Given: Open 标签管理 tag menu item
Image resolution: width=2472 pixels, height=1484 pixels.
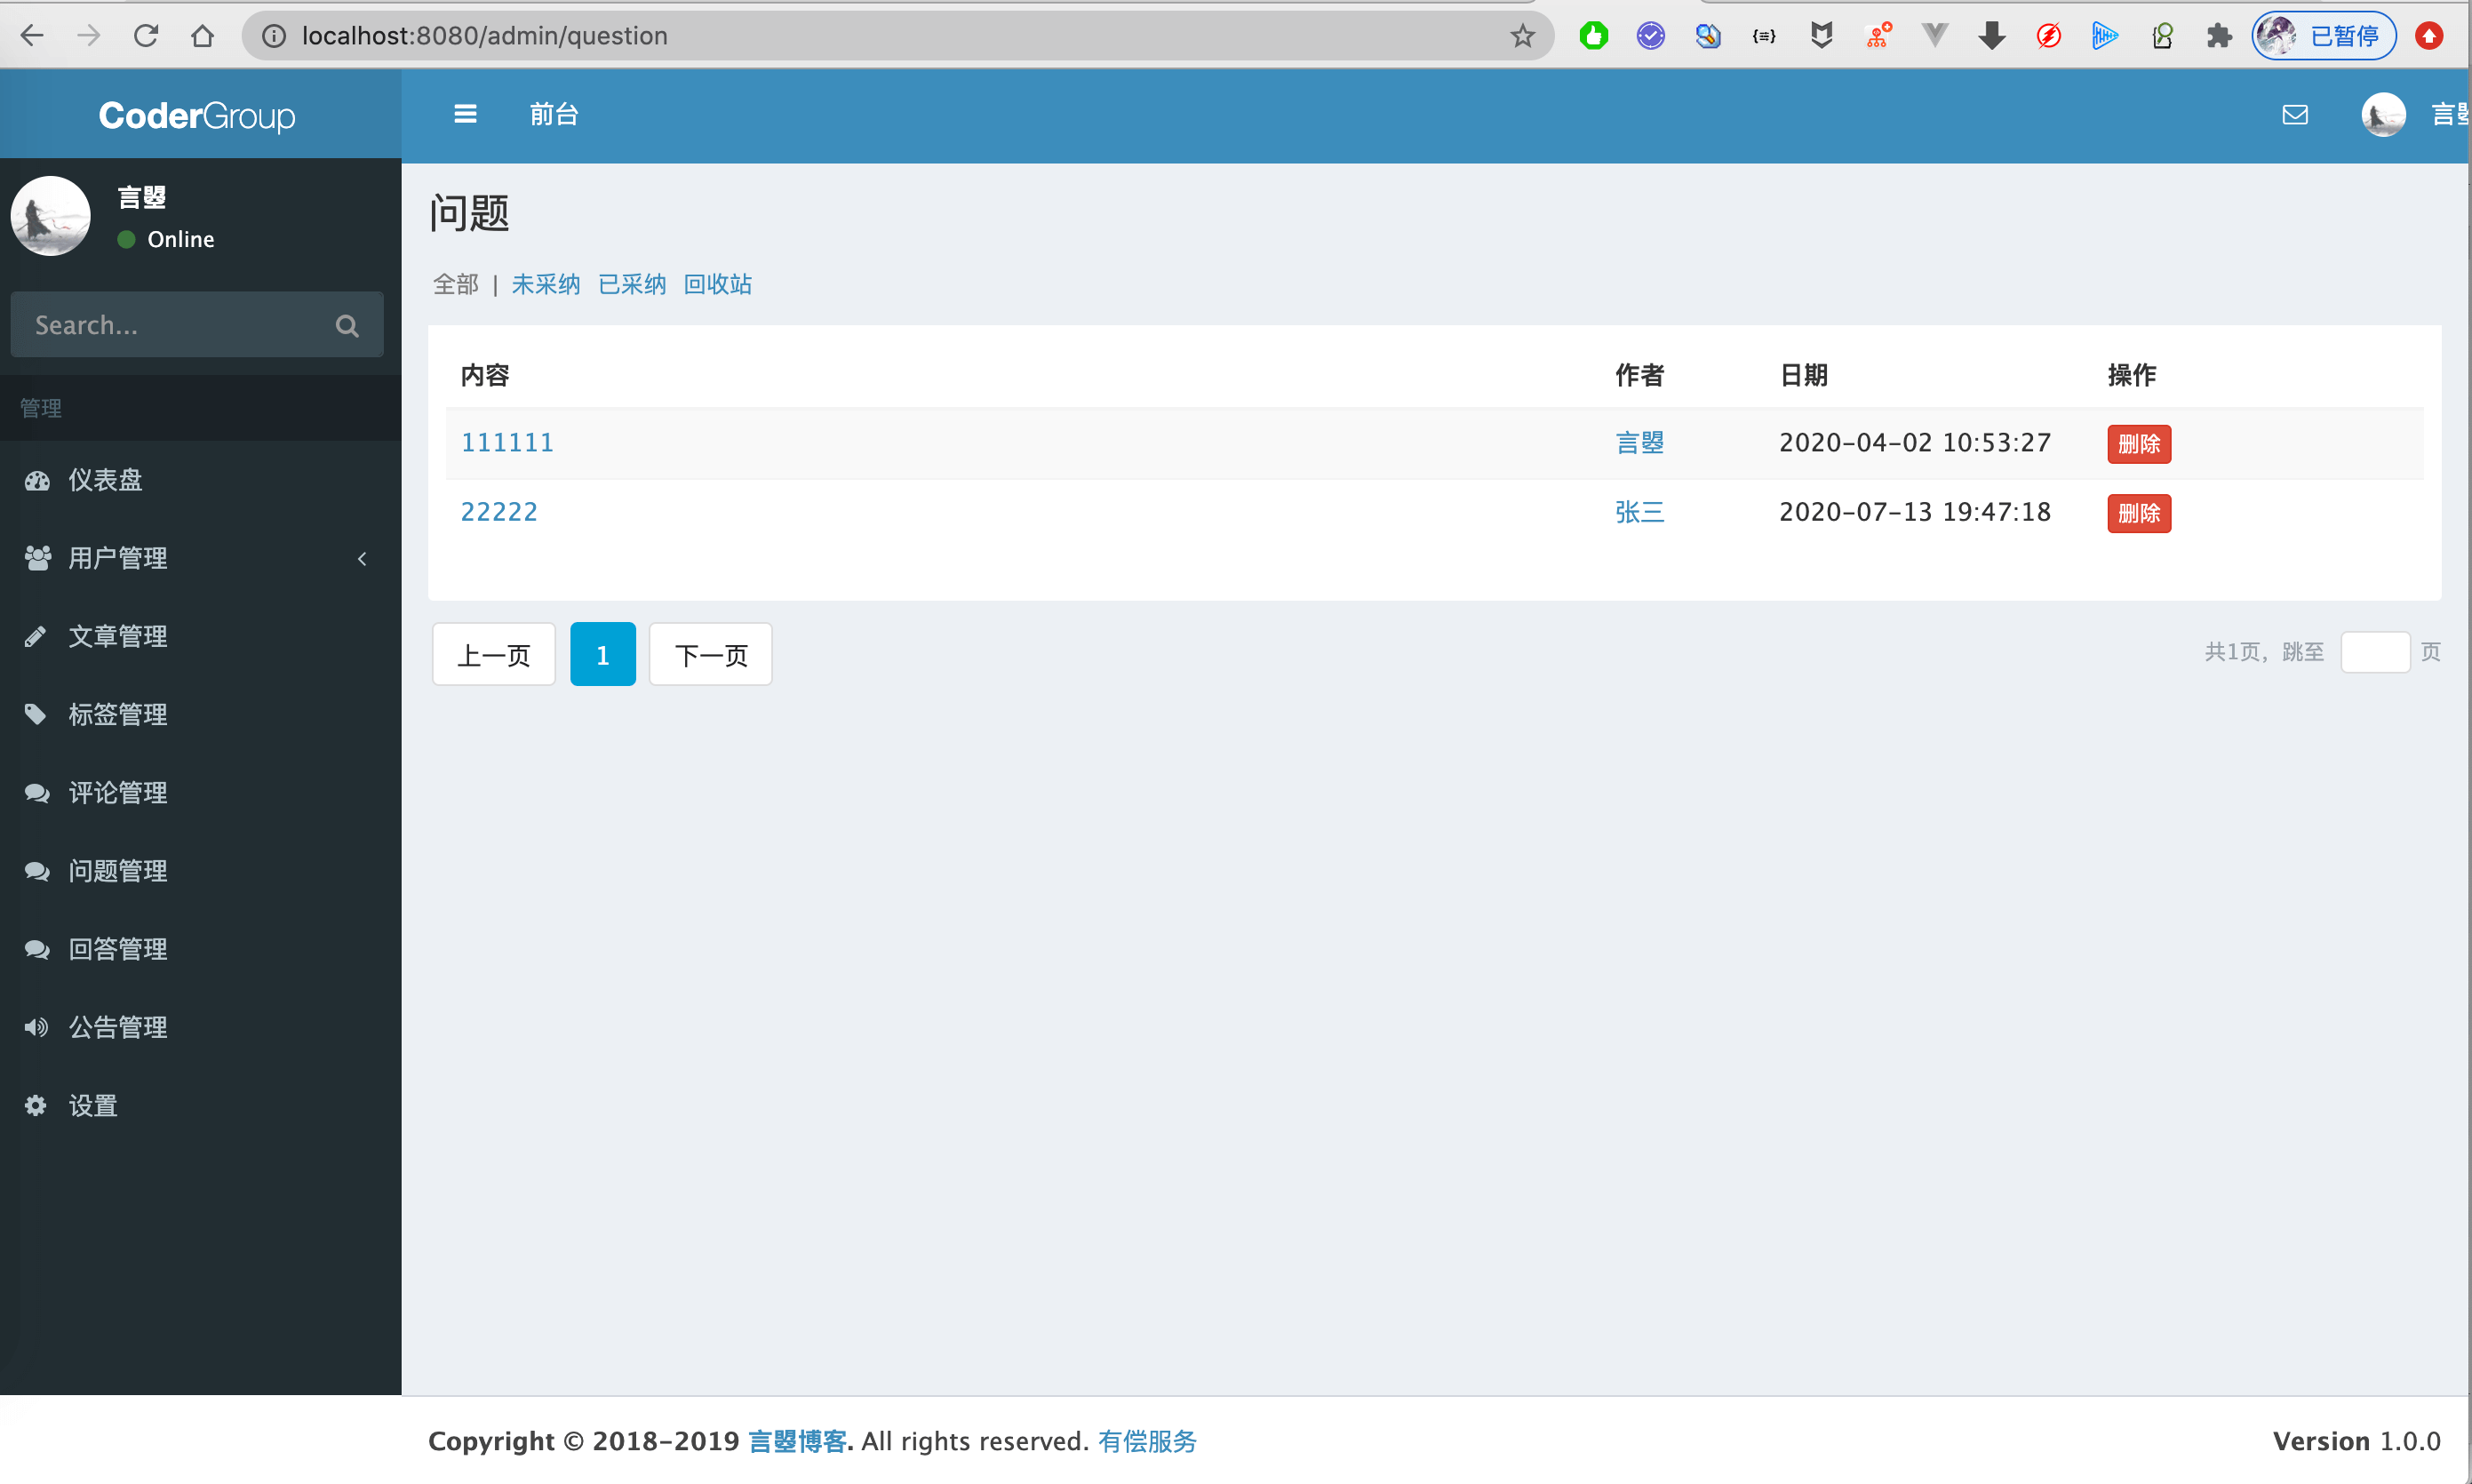Looking at the screenshot, I should 117,714.
